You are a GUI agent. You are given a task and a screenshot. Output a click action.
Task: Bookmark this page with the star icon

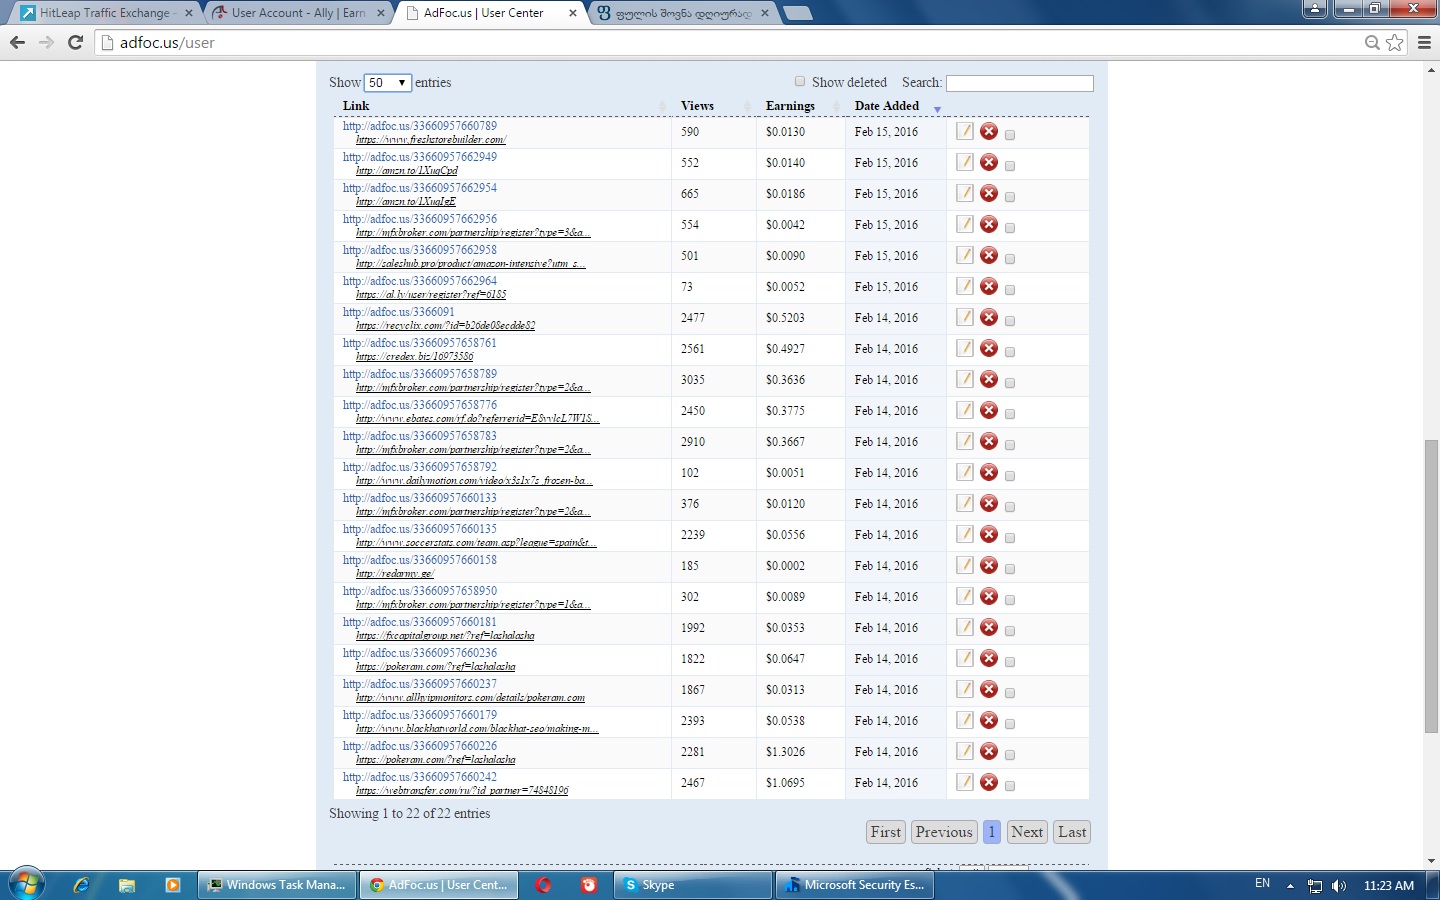coord(1395,42)
